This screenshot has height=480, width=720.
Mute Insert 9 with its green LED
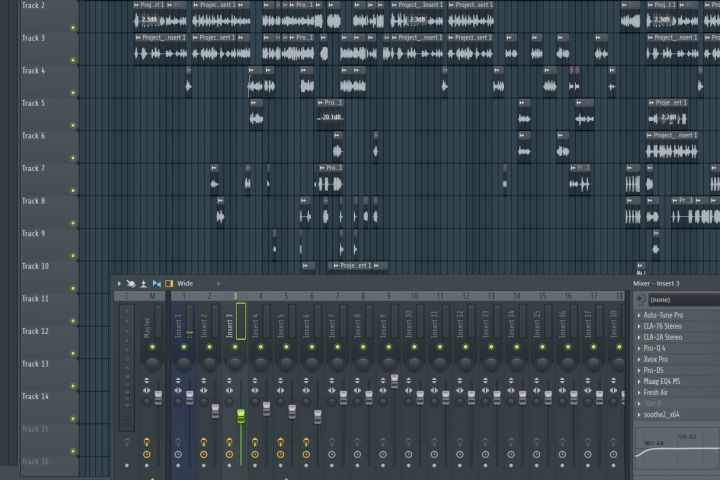(388, 347)
